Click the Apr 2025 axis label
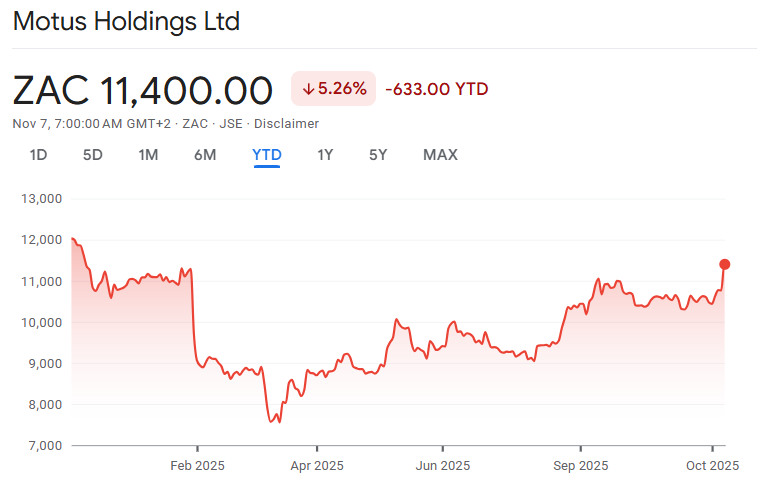 [x=316, y=466]
